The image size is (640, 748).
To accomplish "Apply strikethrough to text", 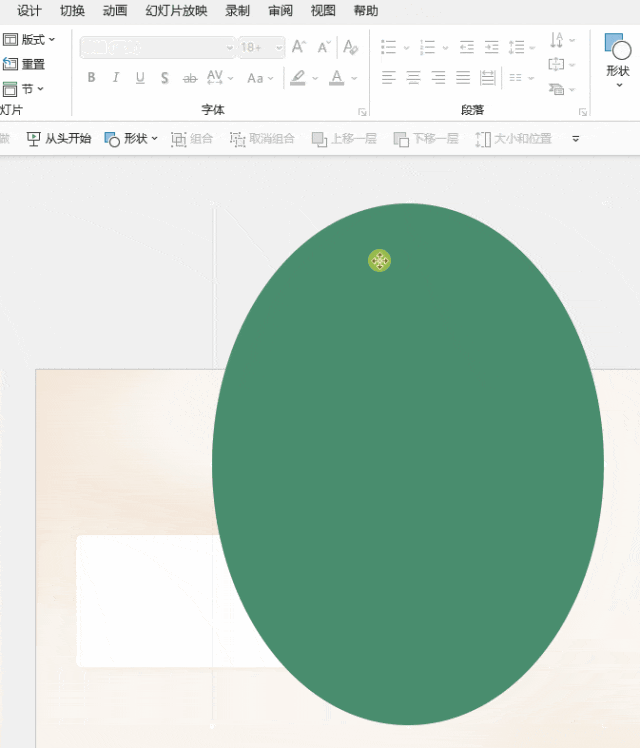I will coord(189,78).
